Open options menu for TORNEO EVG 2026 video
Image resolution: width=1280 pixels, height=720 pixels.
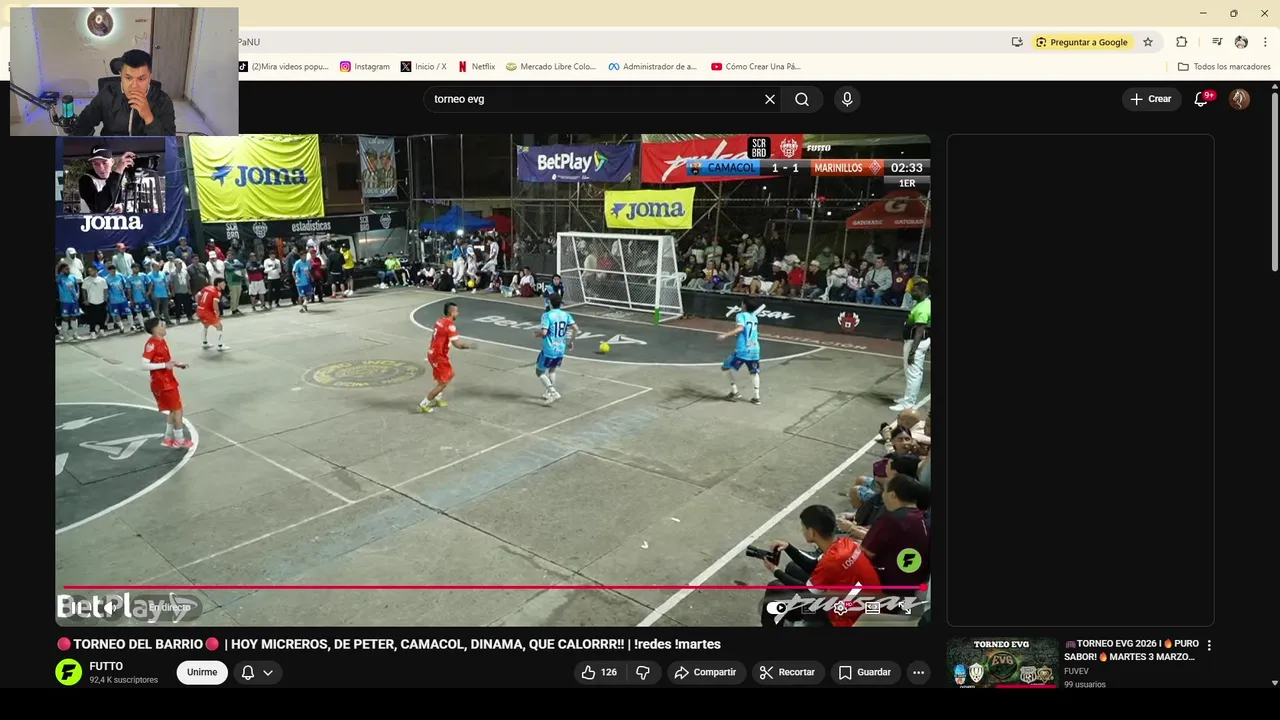(x=1209, y=645)
